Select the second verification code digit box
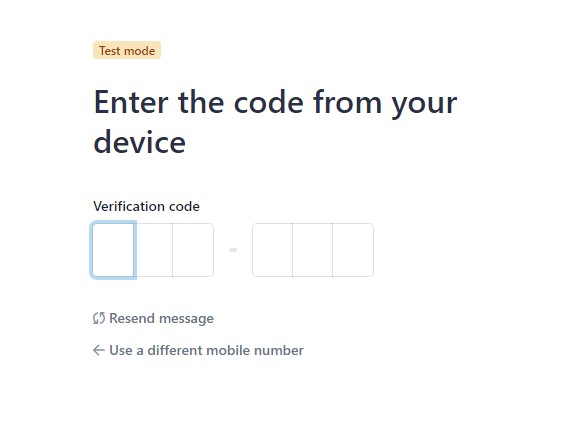571x436 pixels. click(x=154, y=250)
